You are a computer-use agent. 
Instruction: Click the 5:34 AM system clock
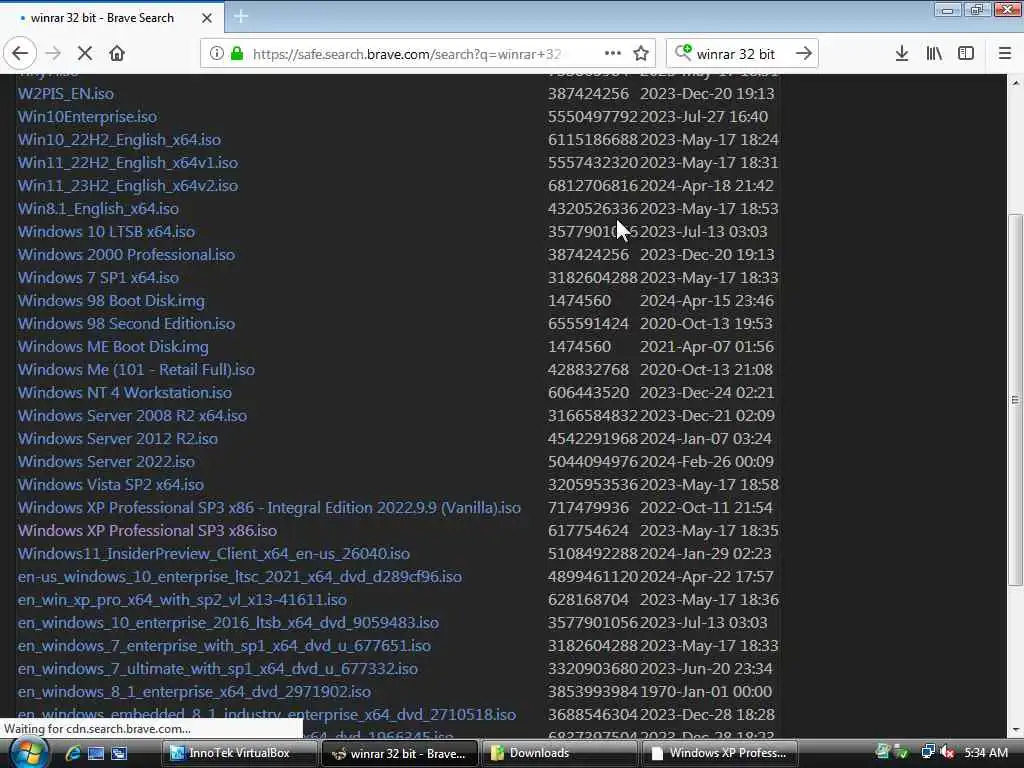986,753
